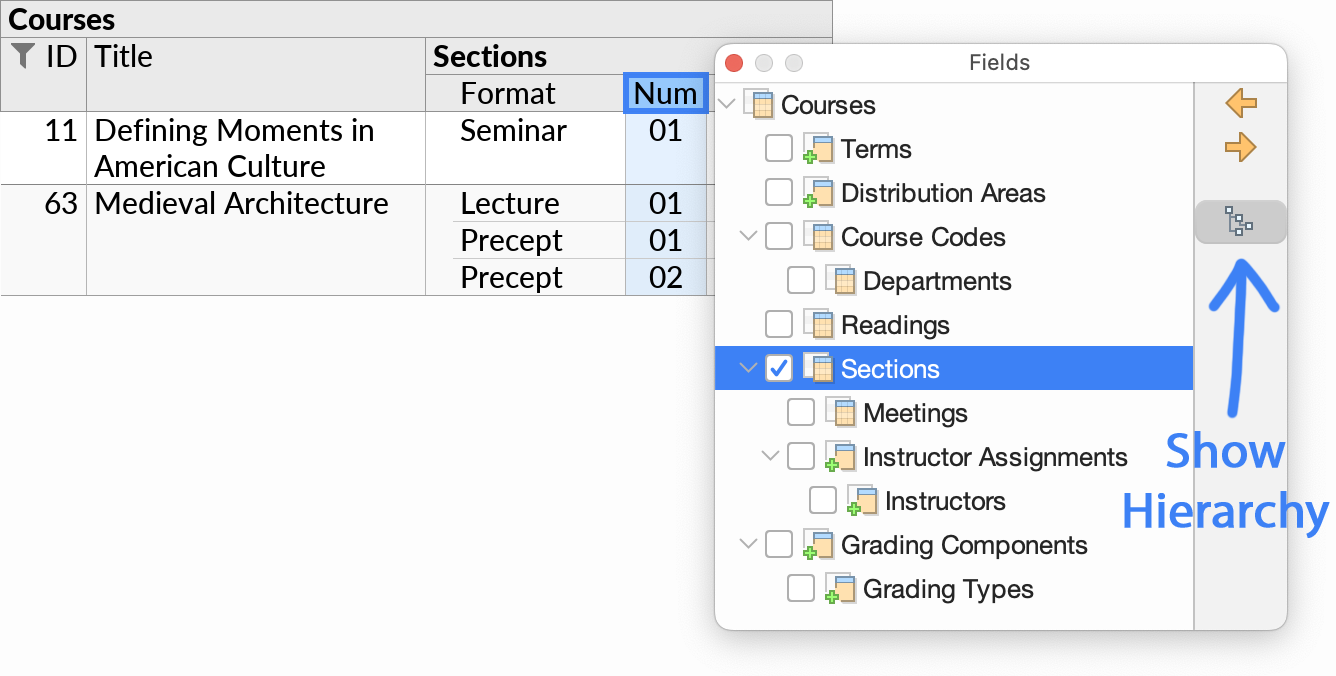The image size is (1336, 676).
Task: Click the right-pointing orange arrow icon
Action: (1240, 147)
